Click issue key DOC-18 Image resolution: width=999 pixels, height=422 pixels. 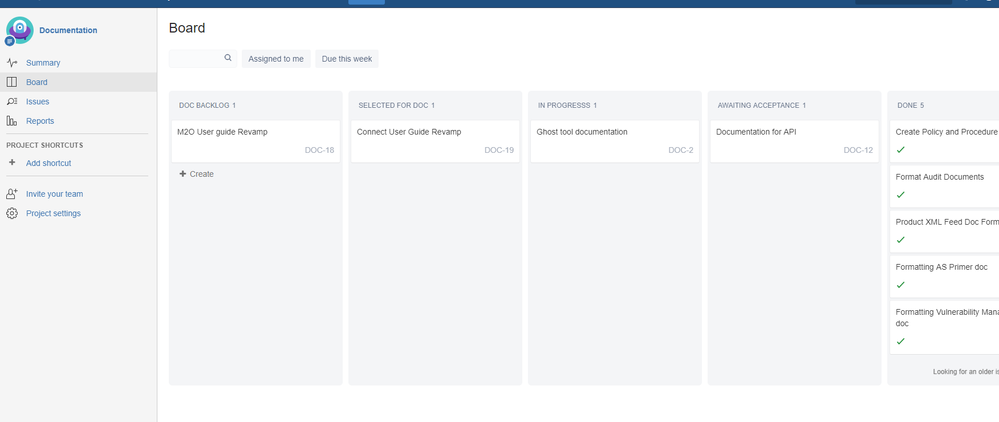click(319, 150)
